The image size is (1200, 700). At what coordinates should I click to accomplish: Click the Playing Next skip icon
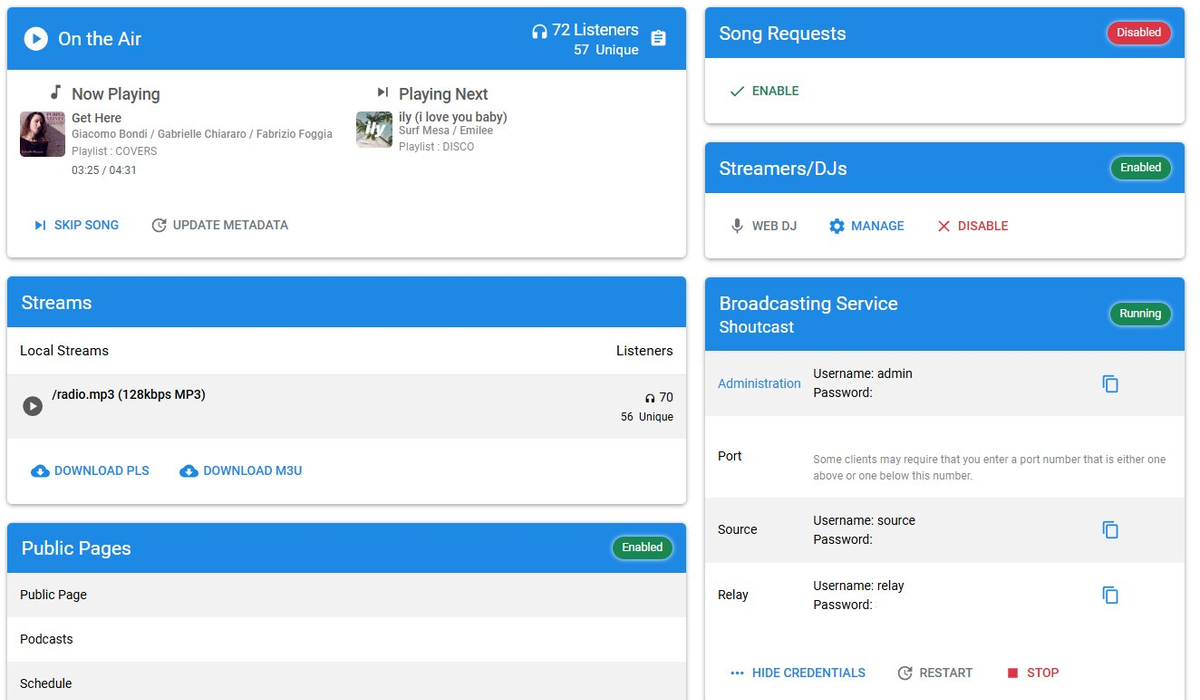382,92
